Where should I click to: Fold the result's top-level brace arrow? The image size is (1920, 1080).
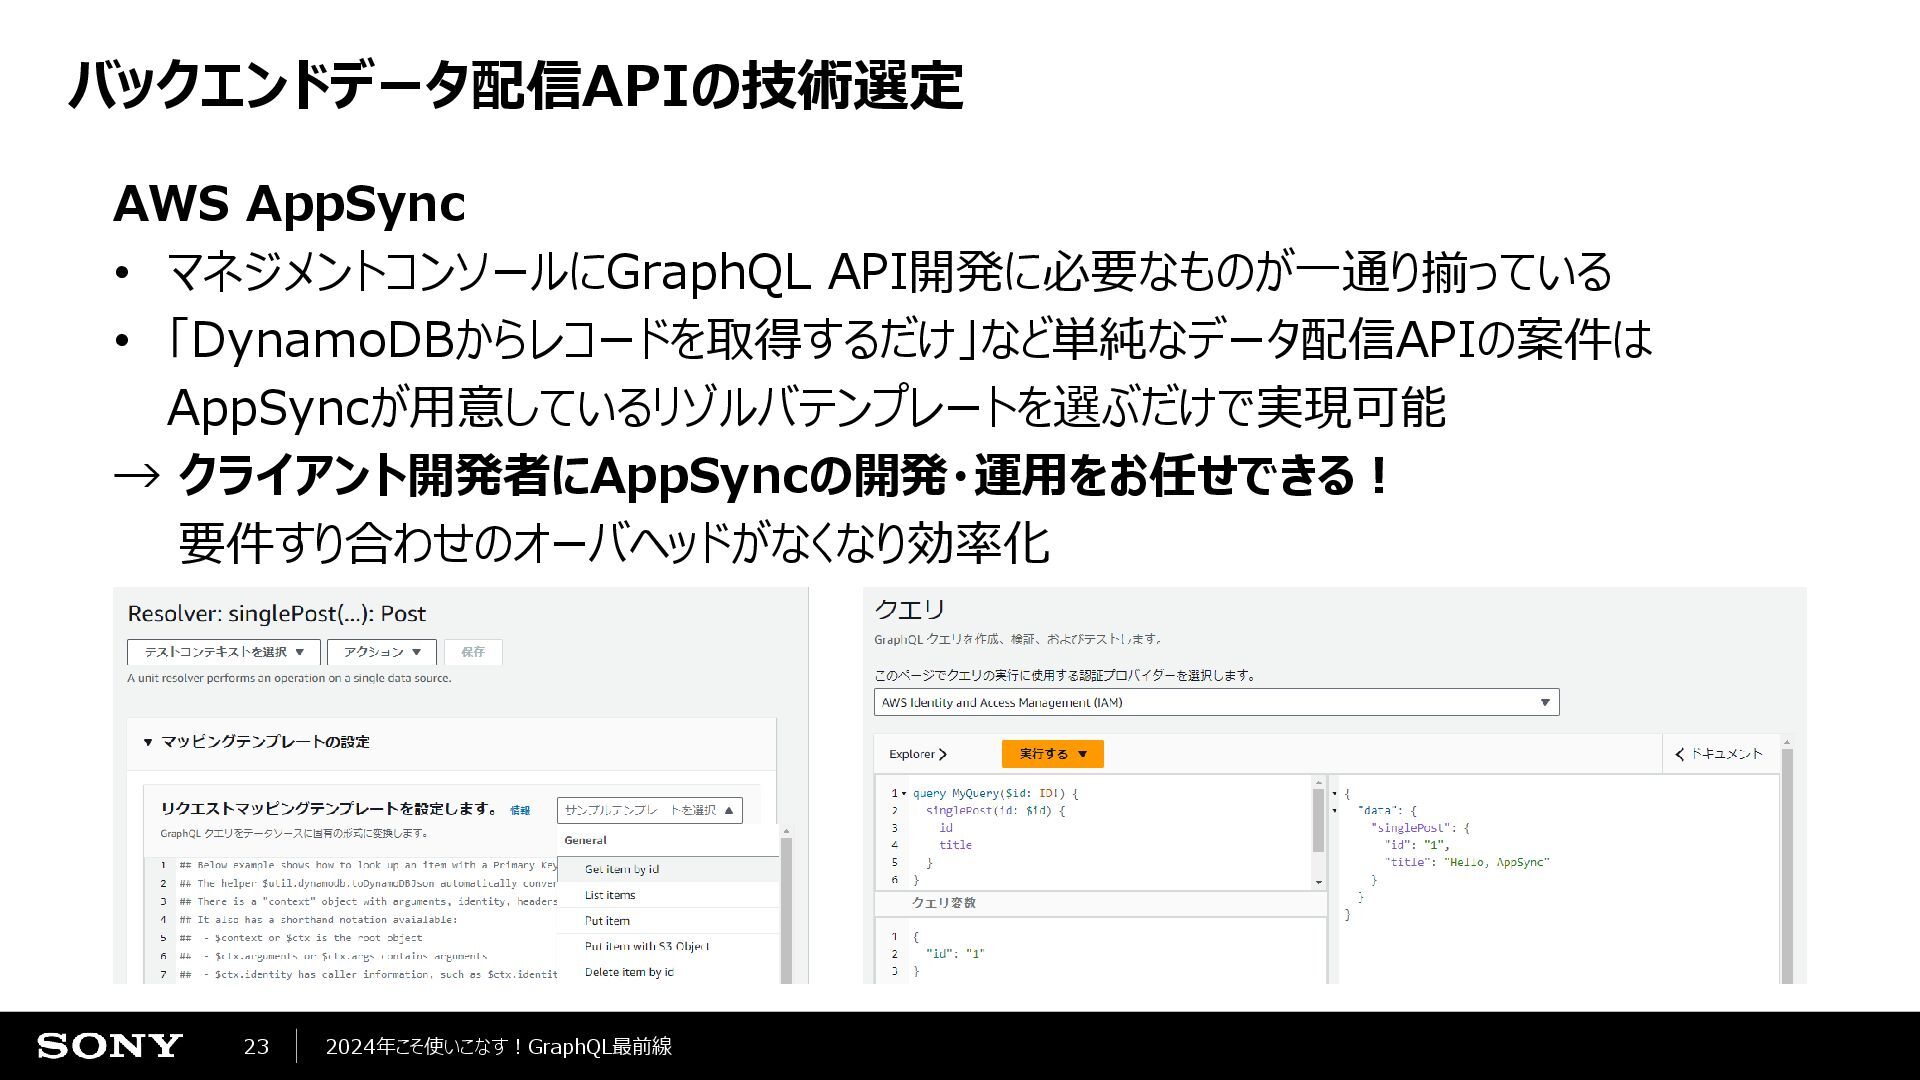pos(1334,793)
